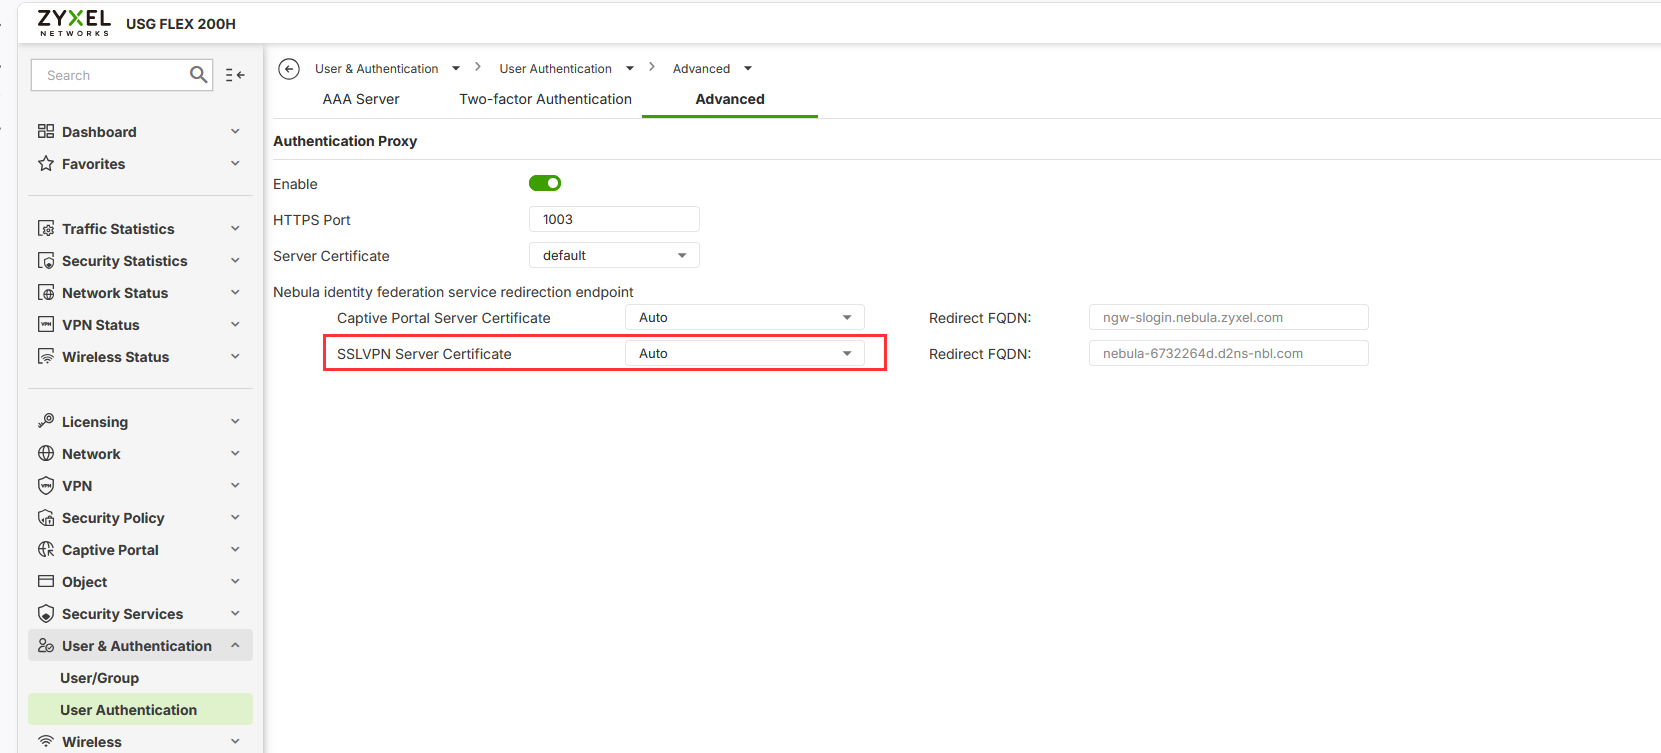Click the Wireless Status icon
The width and height of the screenshot is (1661, 753).
pyautogui.click(x=46, y=356)
